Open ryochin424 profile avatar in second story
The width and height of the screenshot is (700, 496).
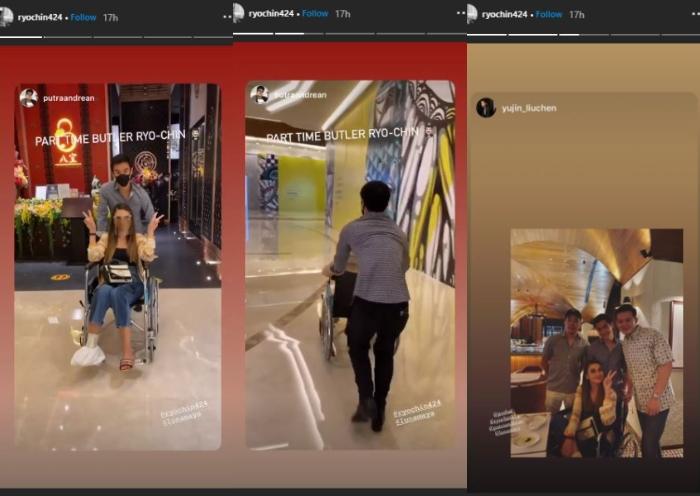click(239, 13)
